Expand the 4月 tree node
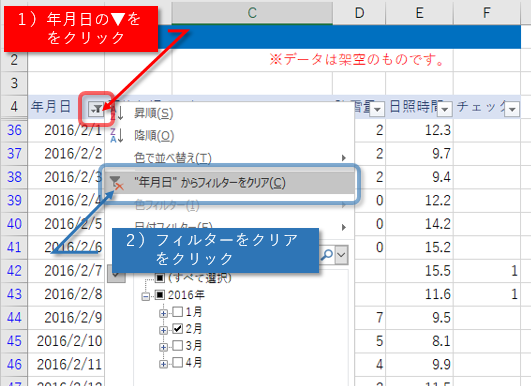Image resolution: width=531 pixels, height=386 pixels. point(163,364)
